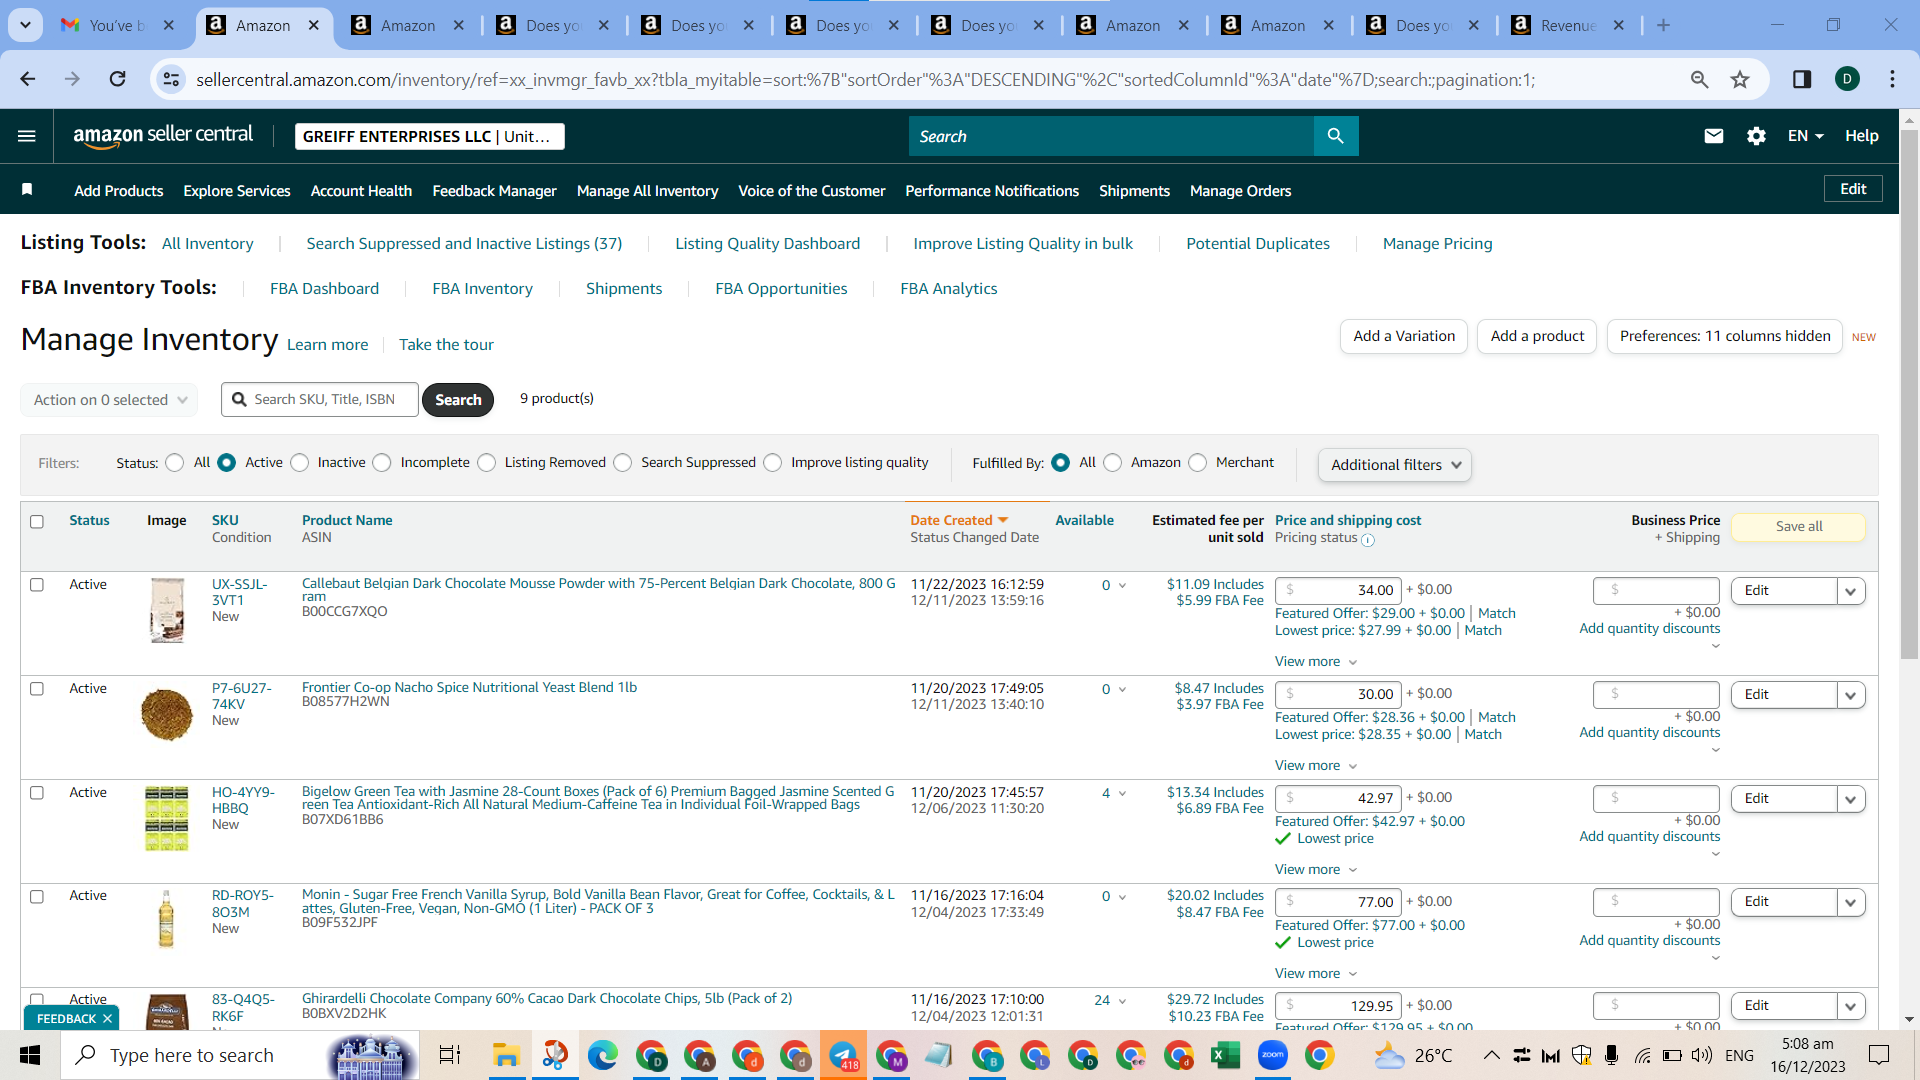This screenshot has width=1920, height=1080.
Task: Click the bookmark flag icon in favorites bar
Action: pos(27,190)
